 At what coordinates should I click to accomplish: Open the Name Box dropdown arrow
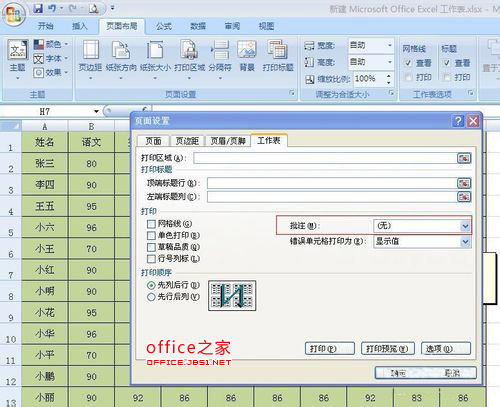click(x=96, y=111)
